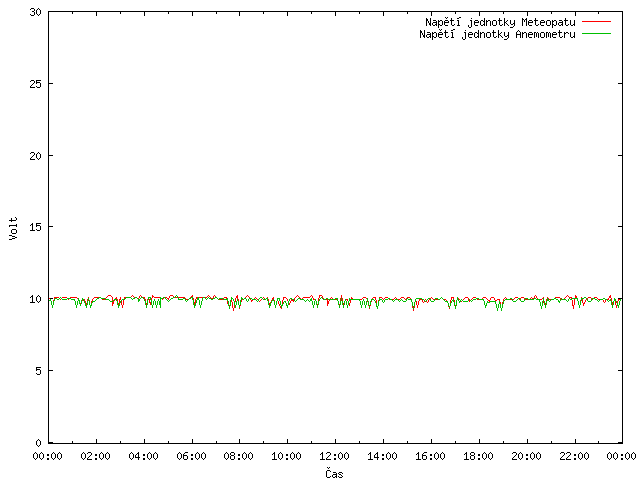Image resolution: width=640 pixels, height=480 pixels.
Task: Click the 'Volt' y-axis label
Action: 13,229
